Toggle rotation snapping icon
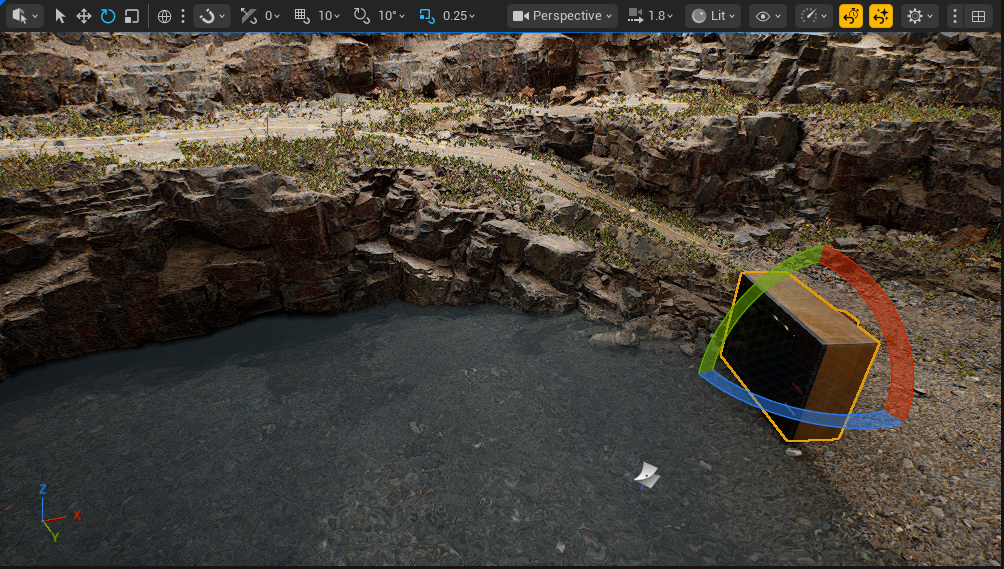 point(362,16)
